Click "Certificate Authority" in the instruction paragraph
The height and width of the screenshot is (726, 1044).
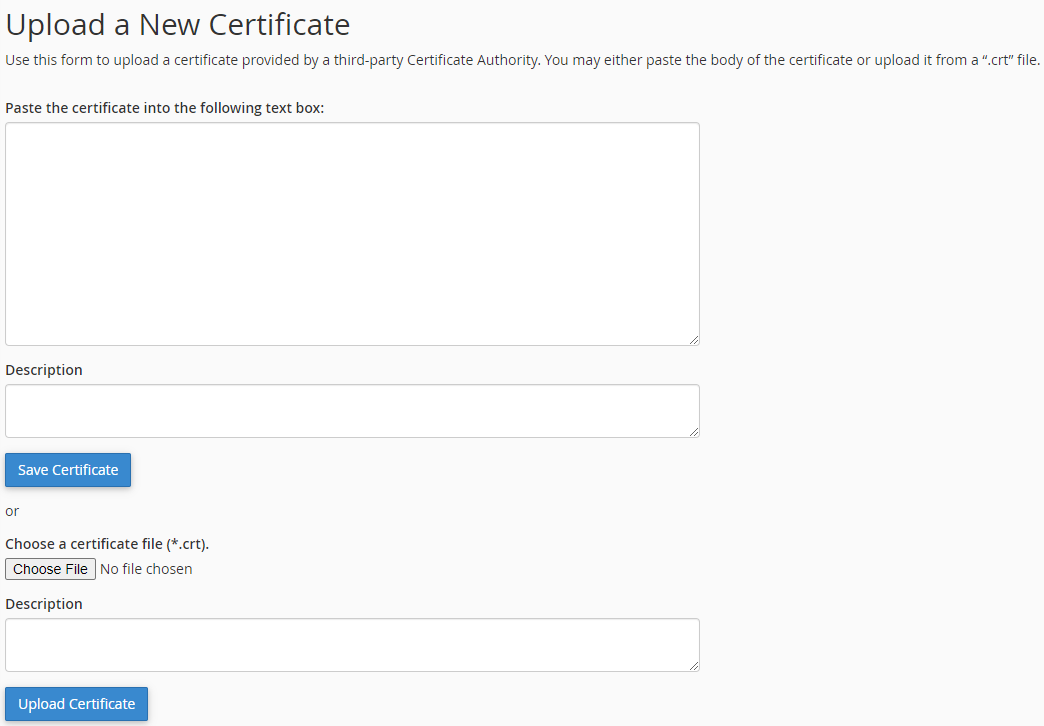pos(472,60)
